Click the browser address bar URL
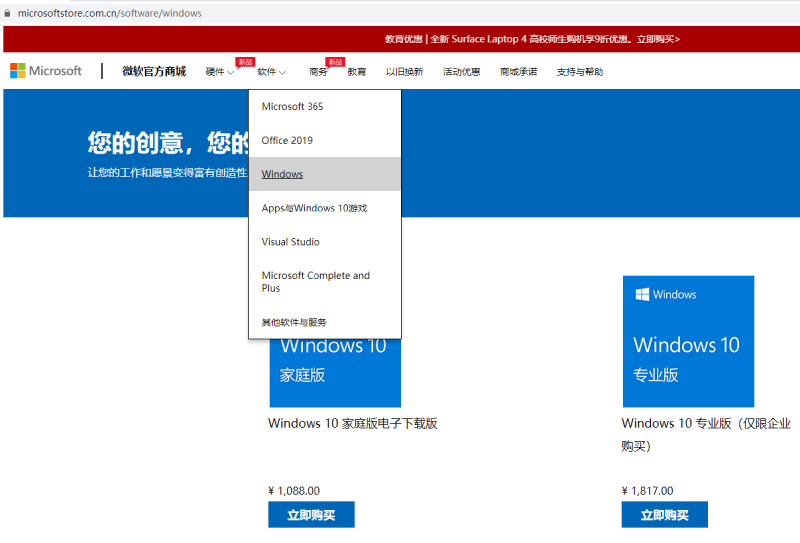This screenshot has width=800, height=543. (x=110, y=13)
